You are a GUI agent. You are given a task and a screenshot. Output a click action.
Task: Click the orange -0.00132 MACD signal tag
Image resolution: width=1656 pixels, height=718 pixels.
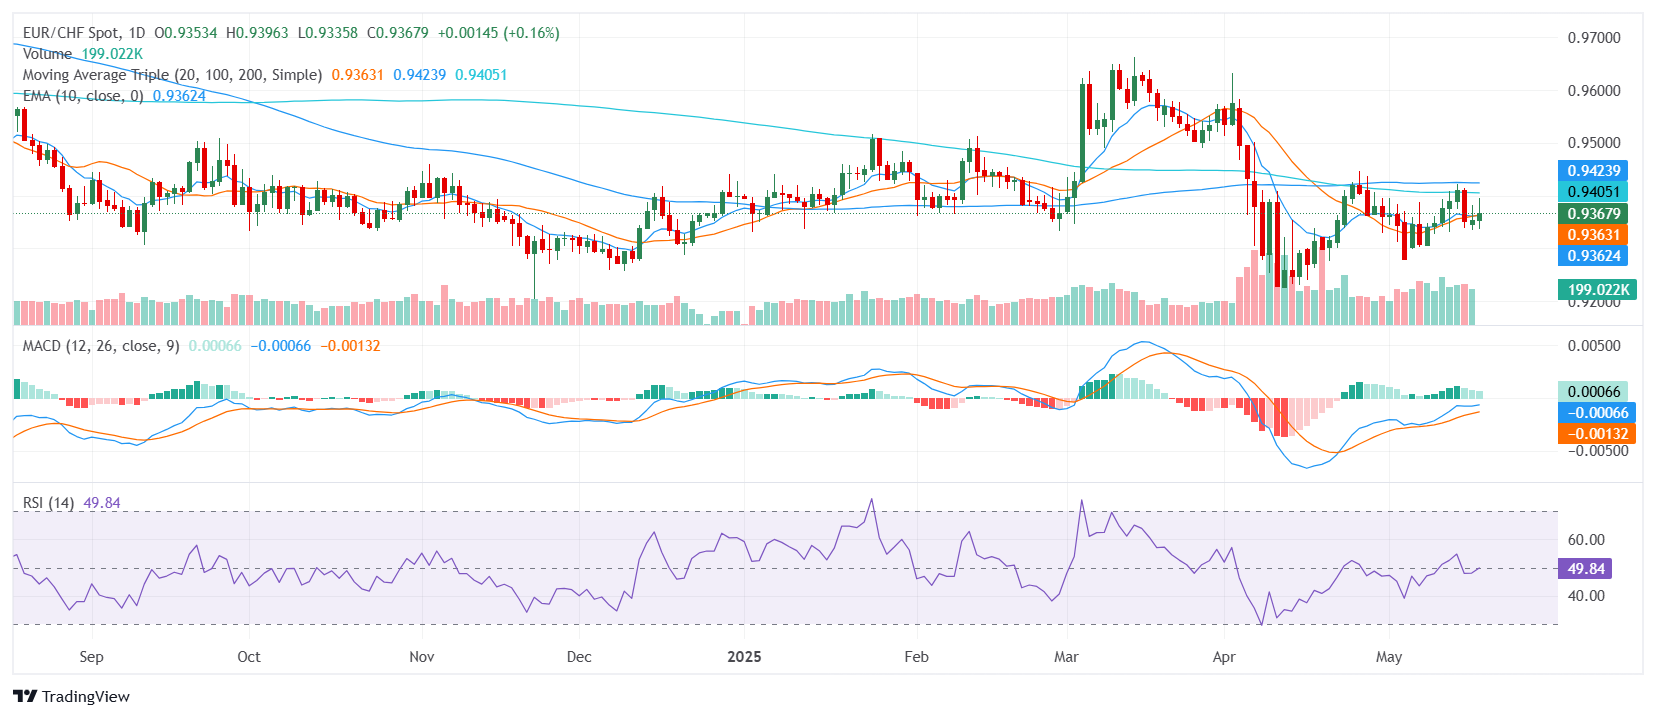pos(1596,434)
